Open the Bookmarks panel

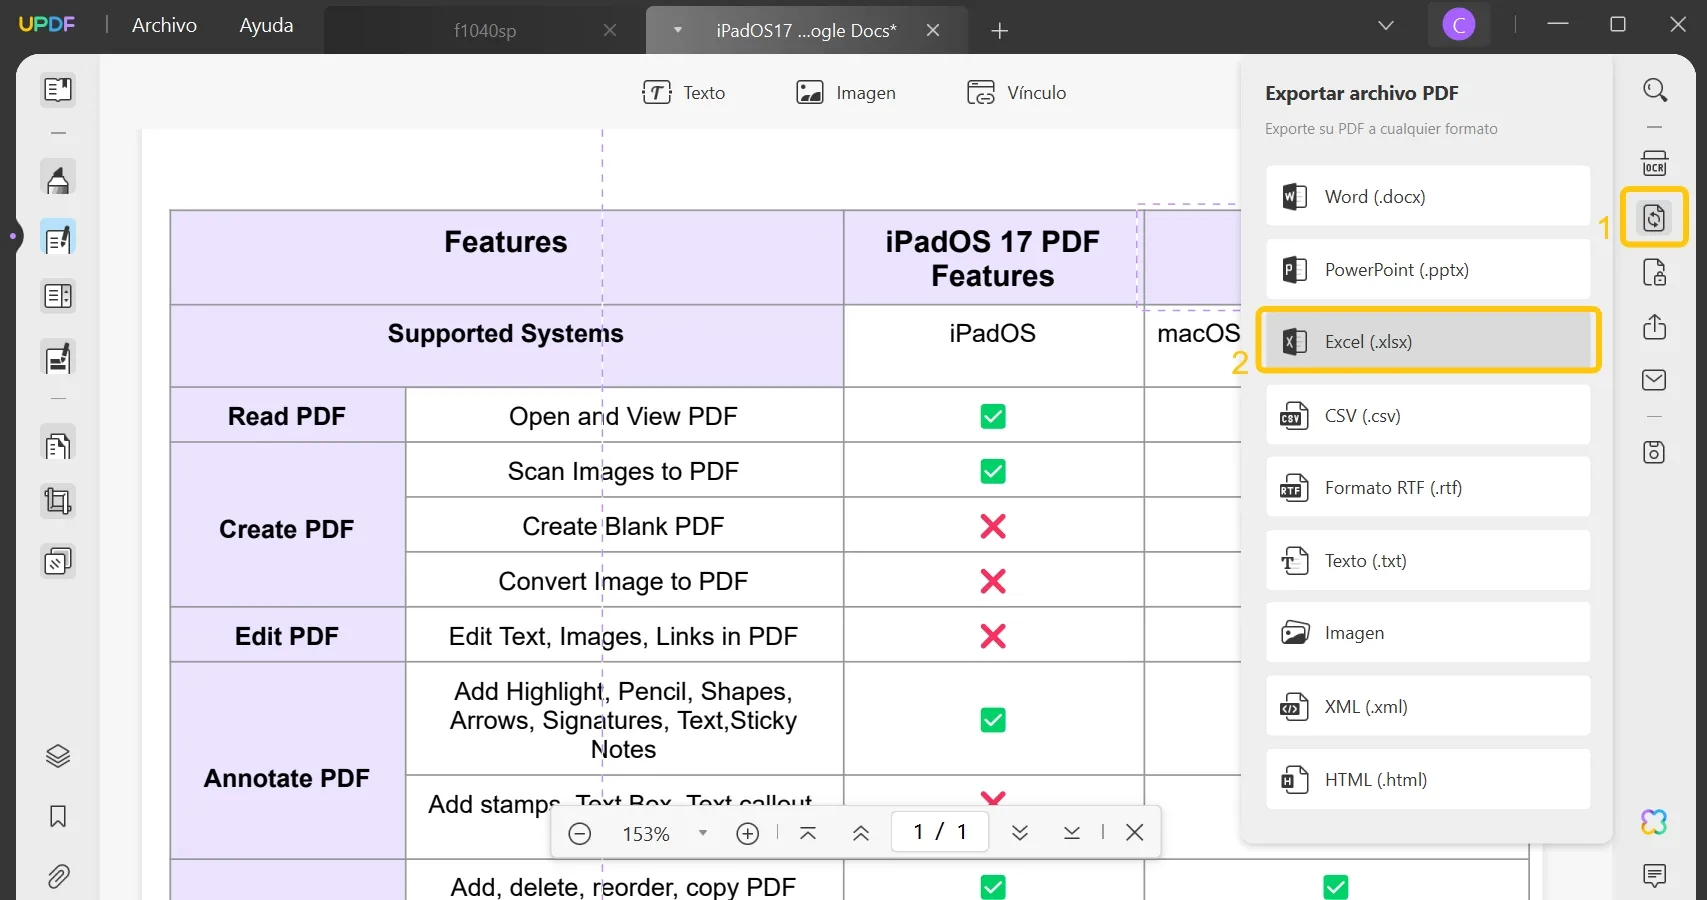pyautogui.click(x=58, y=817)
